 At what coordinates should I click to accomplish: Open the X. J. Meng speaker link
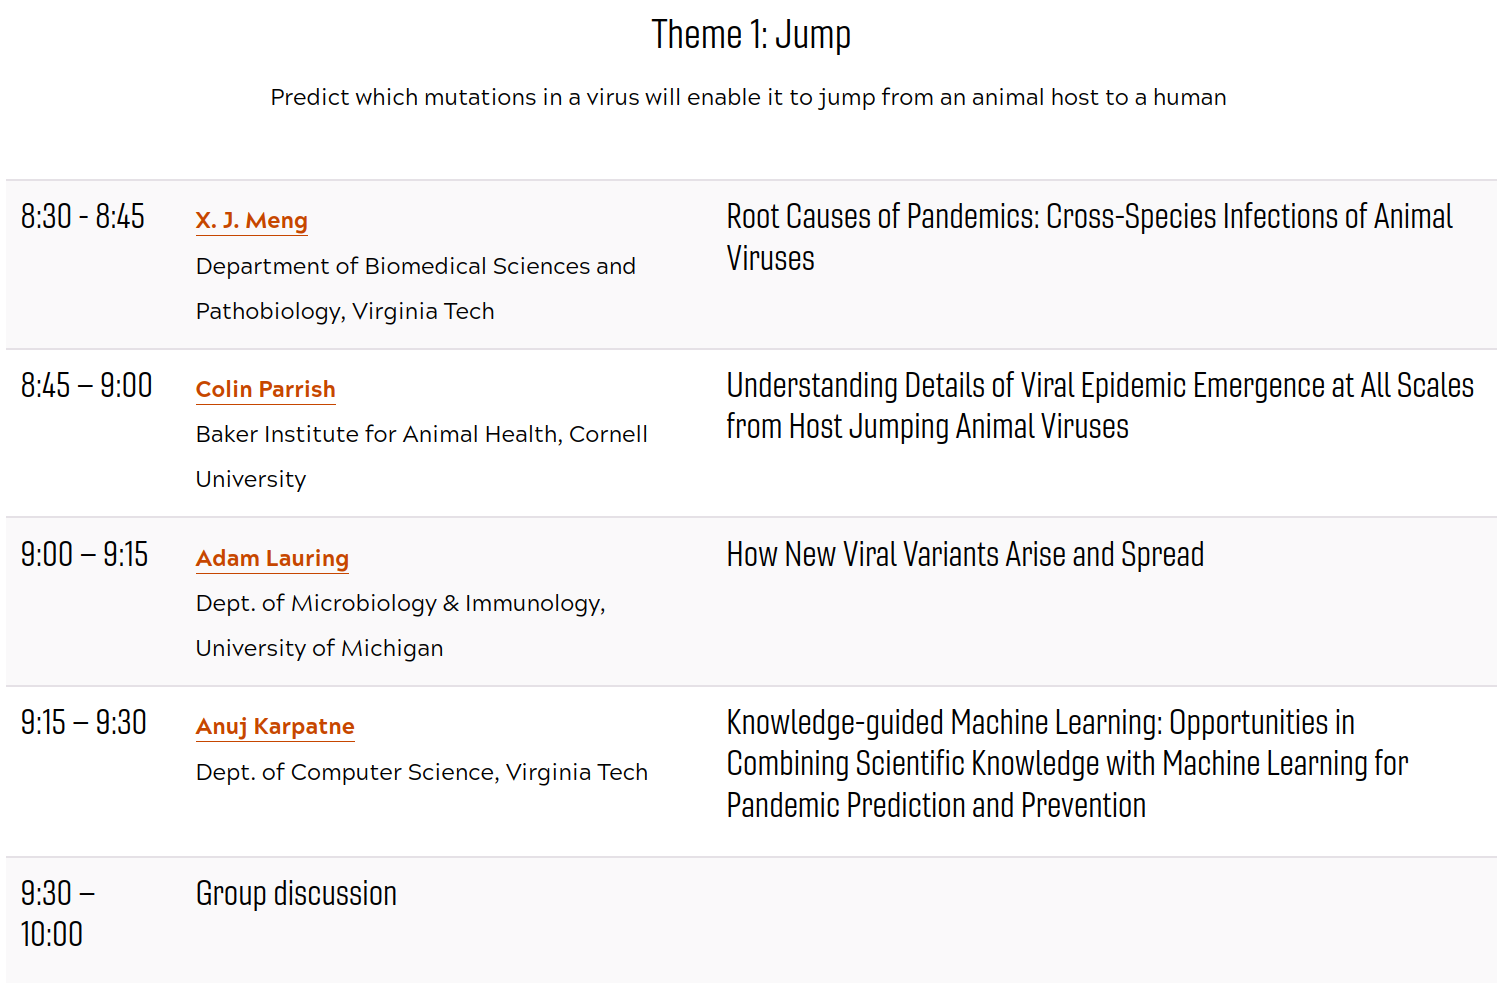(x=252, y=220)
